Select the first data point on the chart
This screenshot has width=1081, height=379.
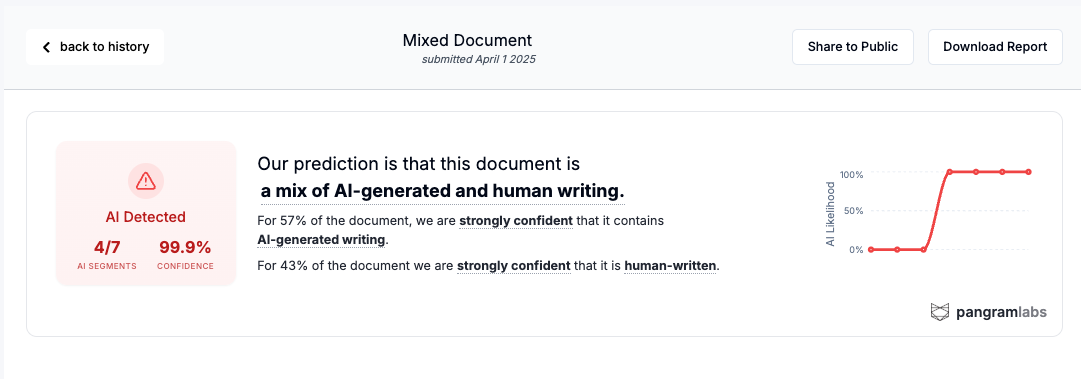[871, 249]
